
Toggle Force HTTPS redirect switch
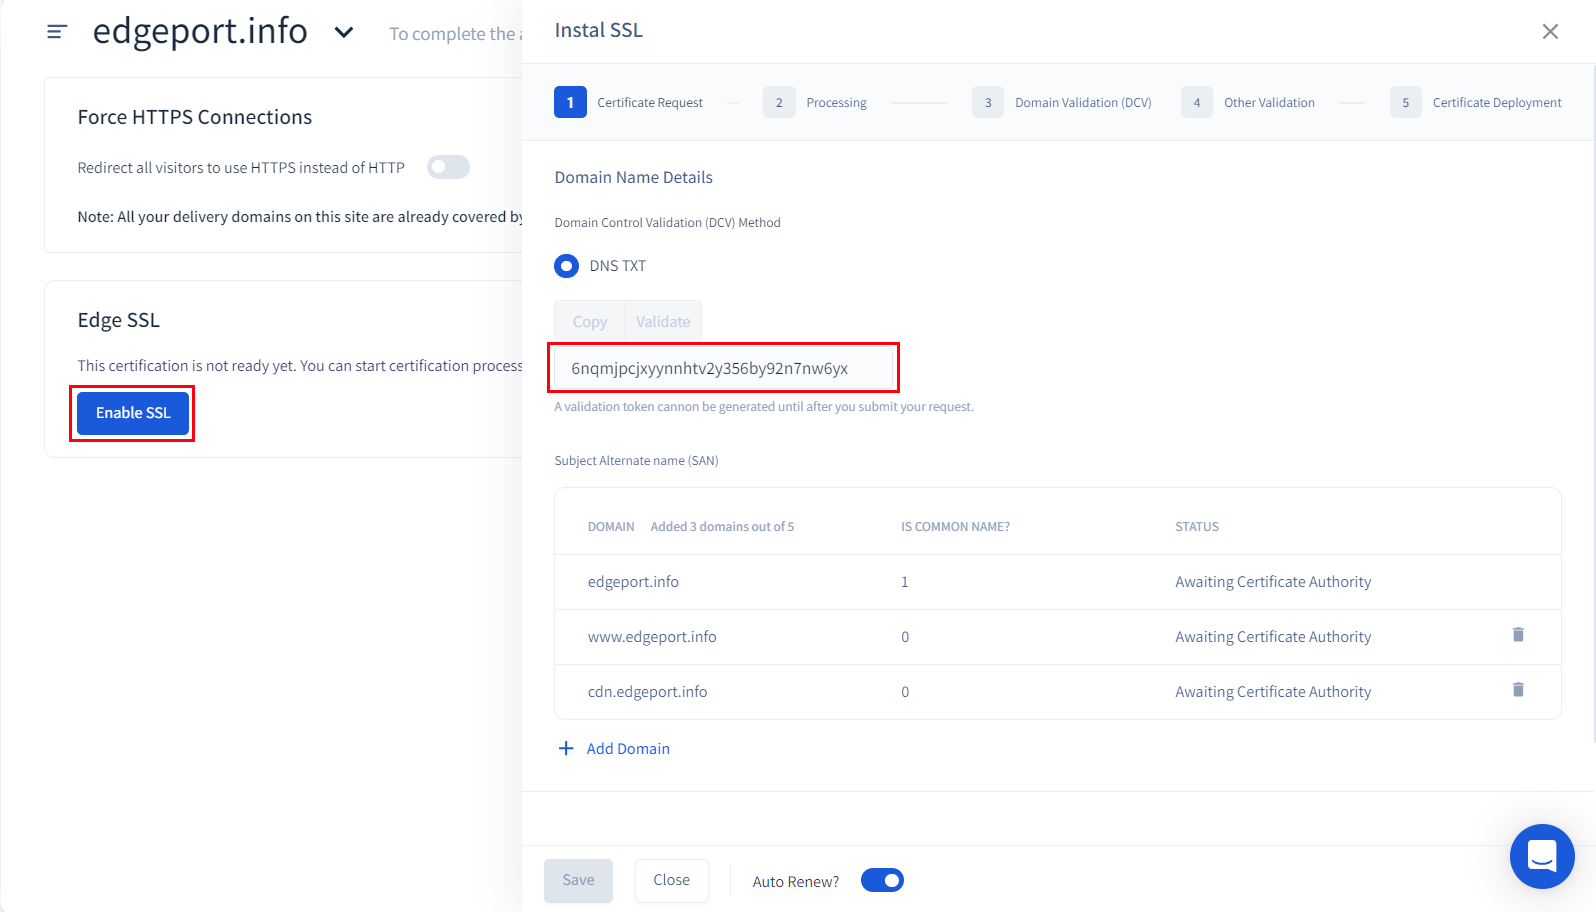[448, 167]
